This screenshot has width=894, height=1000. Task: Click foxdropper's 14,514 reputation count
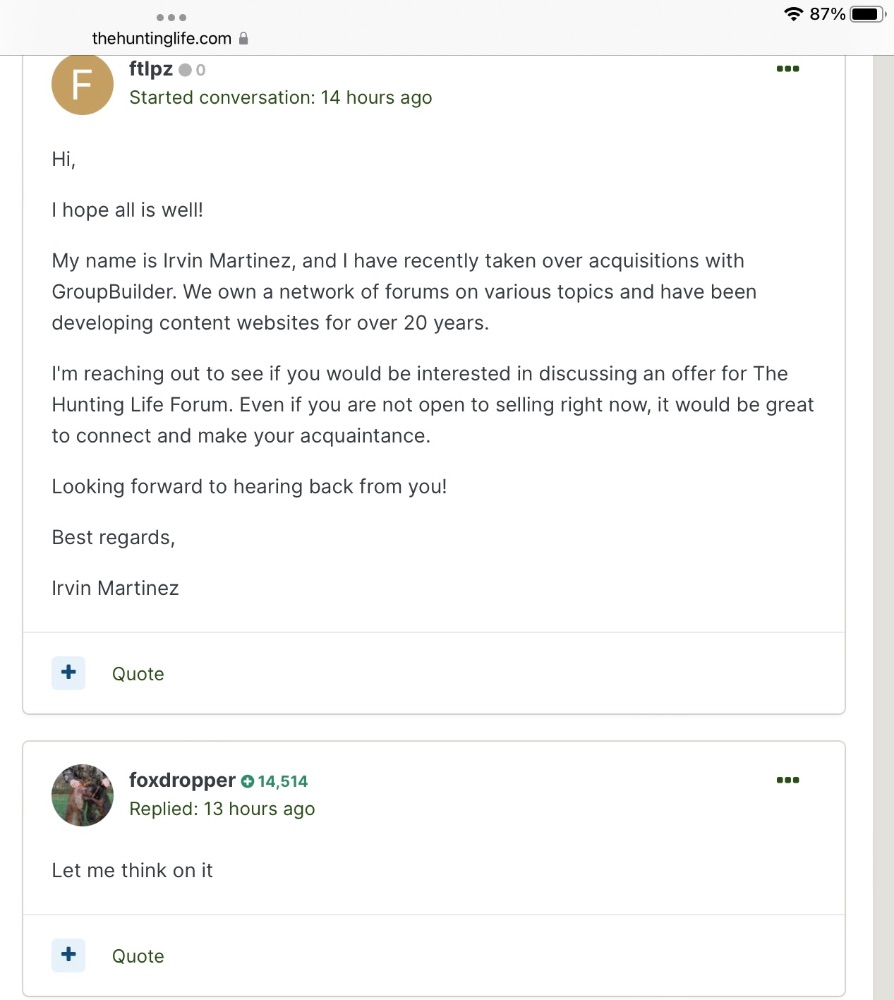pyautogui.click(x=282, y=781)
